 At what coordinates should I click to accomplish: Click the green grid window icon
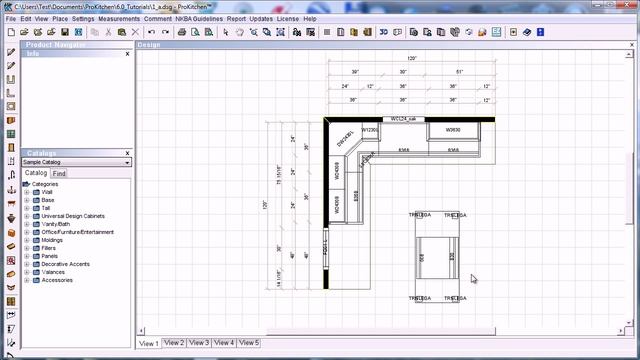[11, 134]
